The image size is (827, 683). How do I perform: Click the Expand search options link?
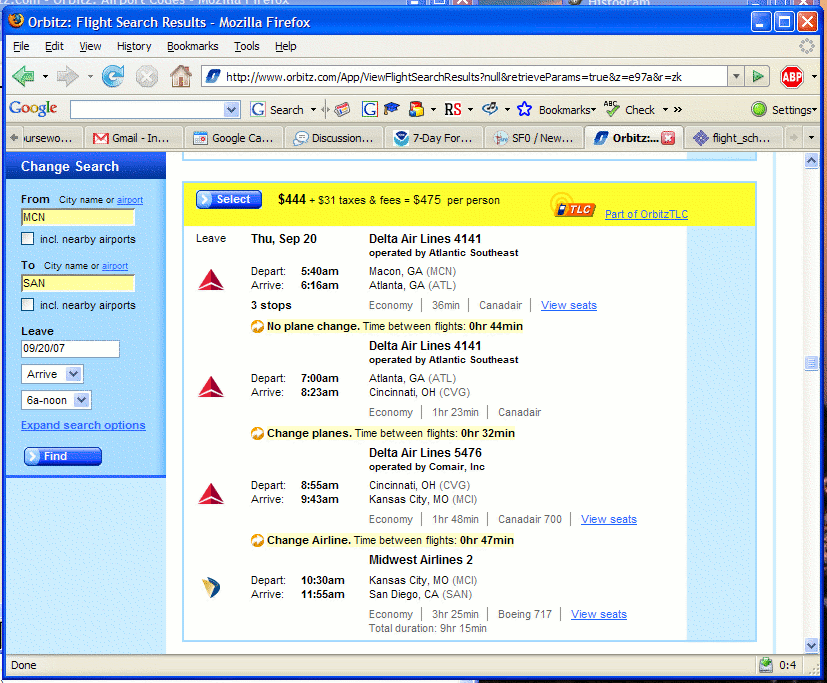(x=83, y=425)
